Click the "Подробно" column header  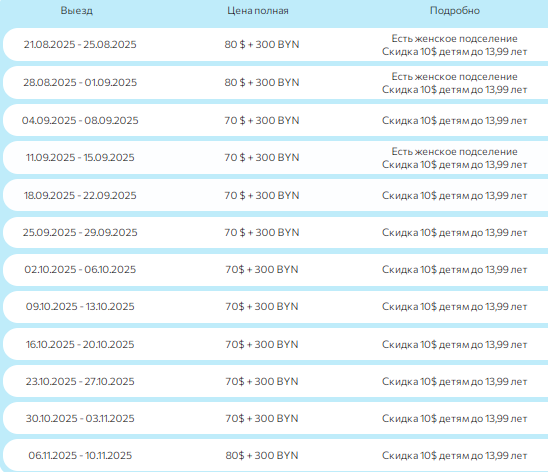point(455,11)
